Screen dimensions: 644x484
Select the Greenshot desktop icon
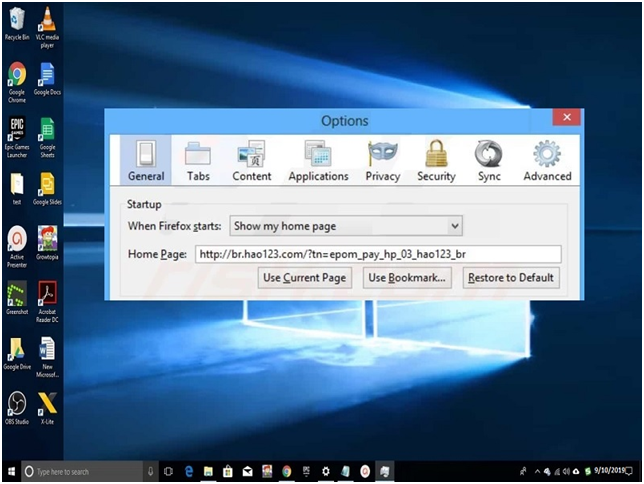coord(17,298)
